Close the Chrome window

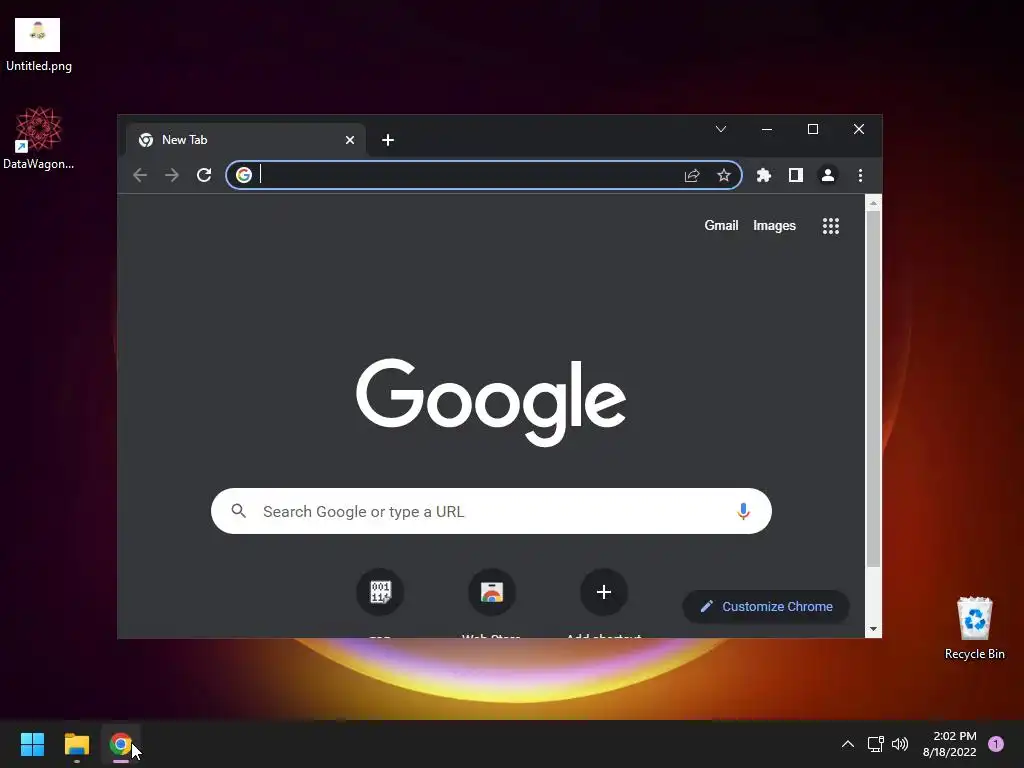click(859, 129)
